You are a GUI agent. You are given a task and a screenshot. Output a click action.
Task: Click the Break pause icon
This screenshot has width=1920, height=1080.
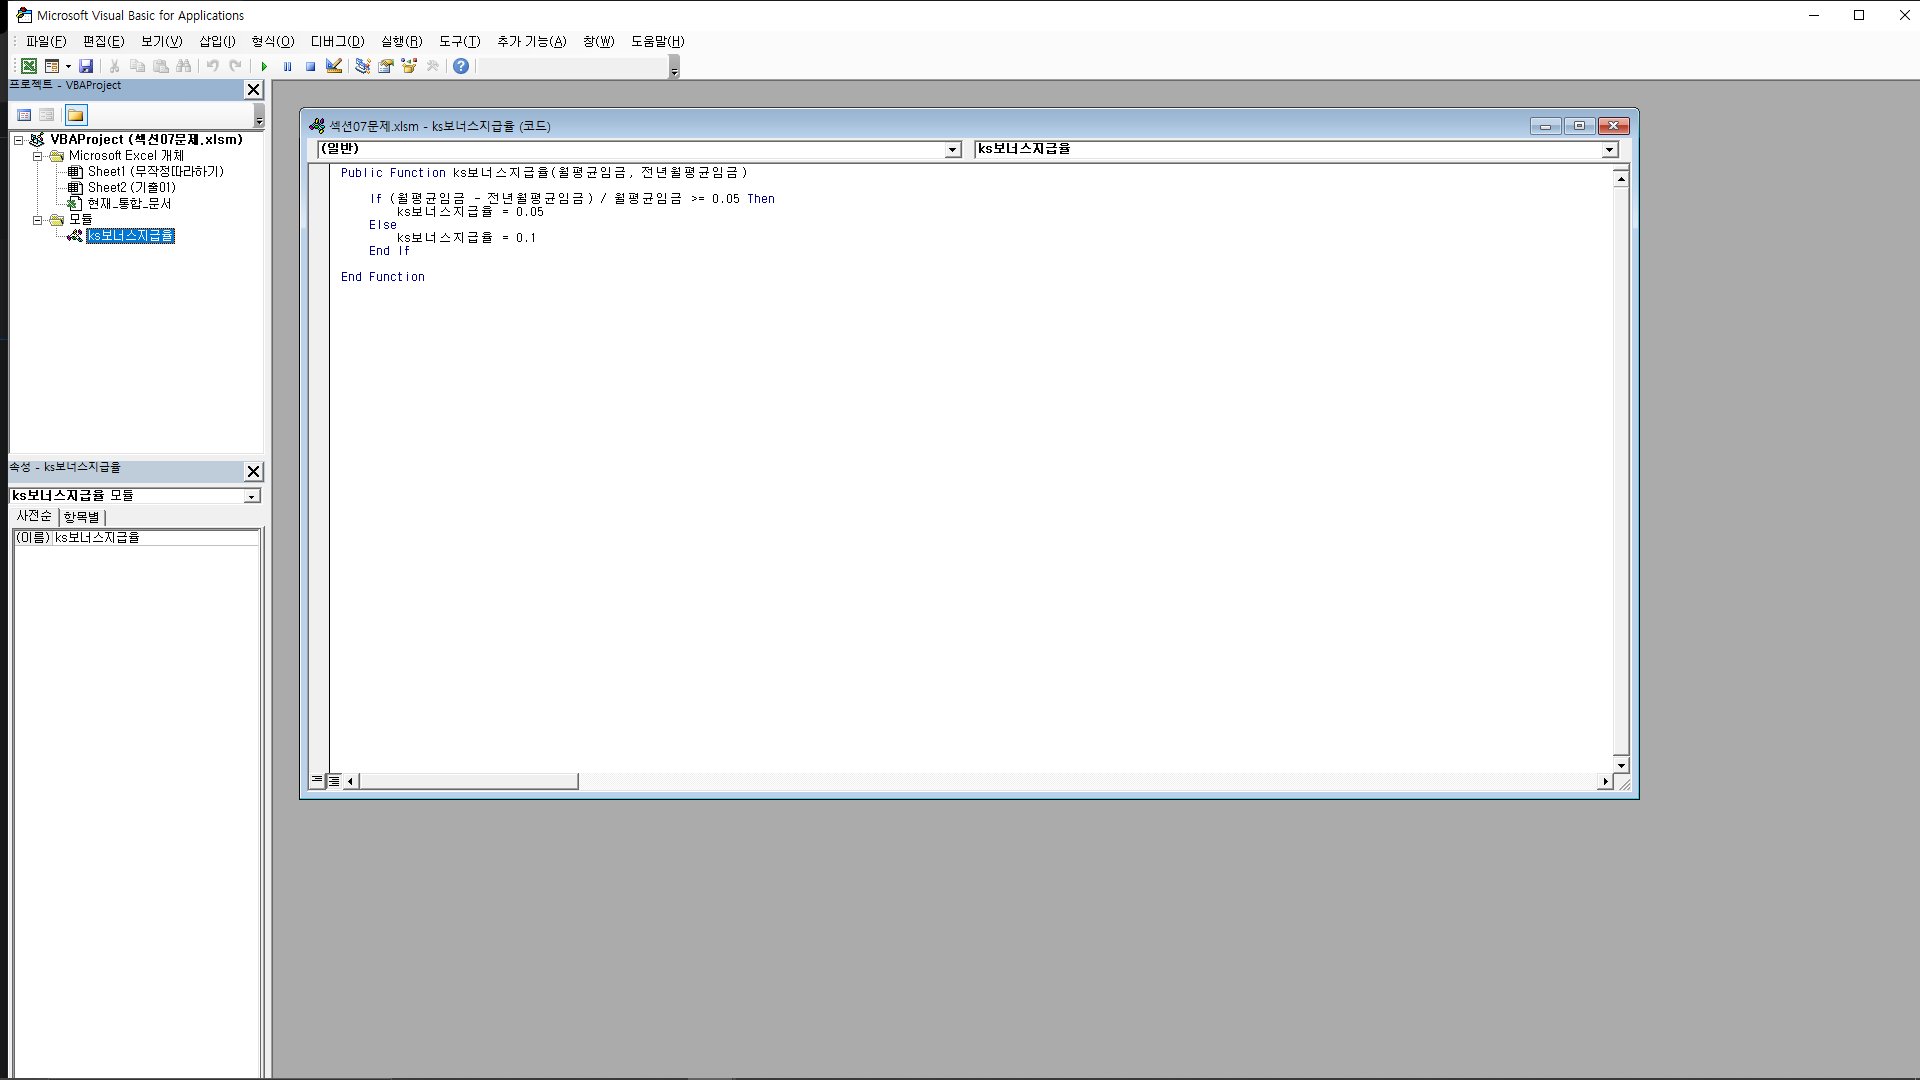[x=287, y=66]
